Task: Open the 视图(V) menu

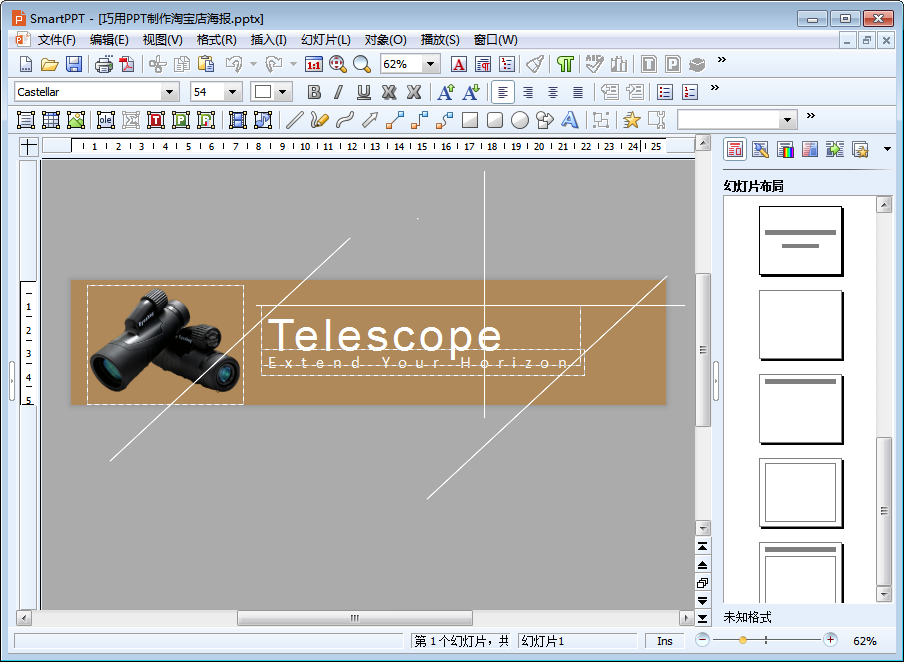Action: tap(163, 40)
